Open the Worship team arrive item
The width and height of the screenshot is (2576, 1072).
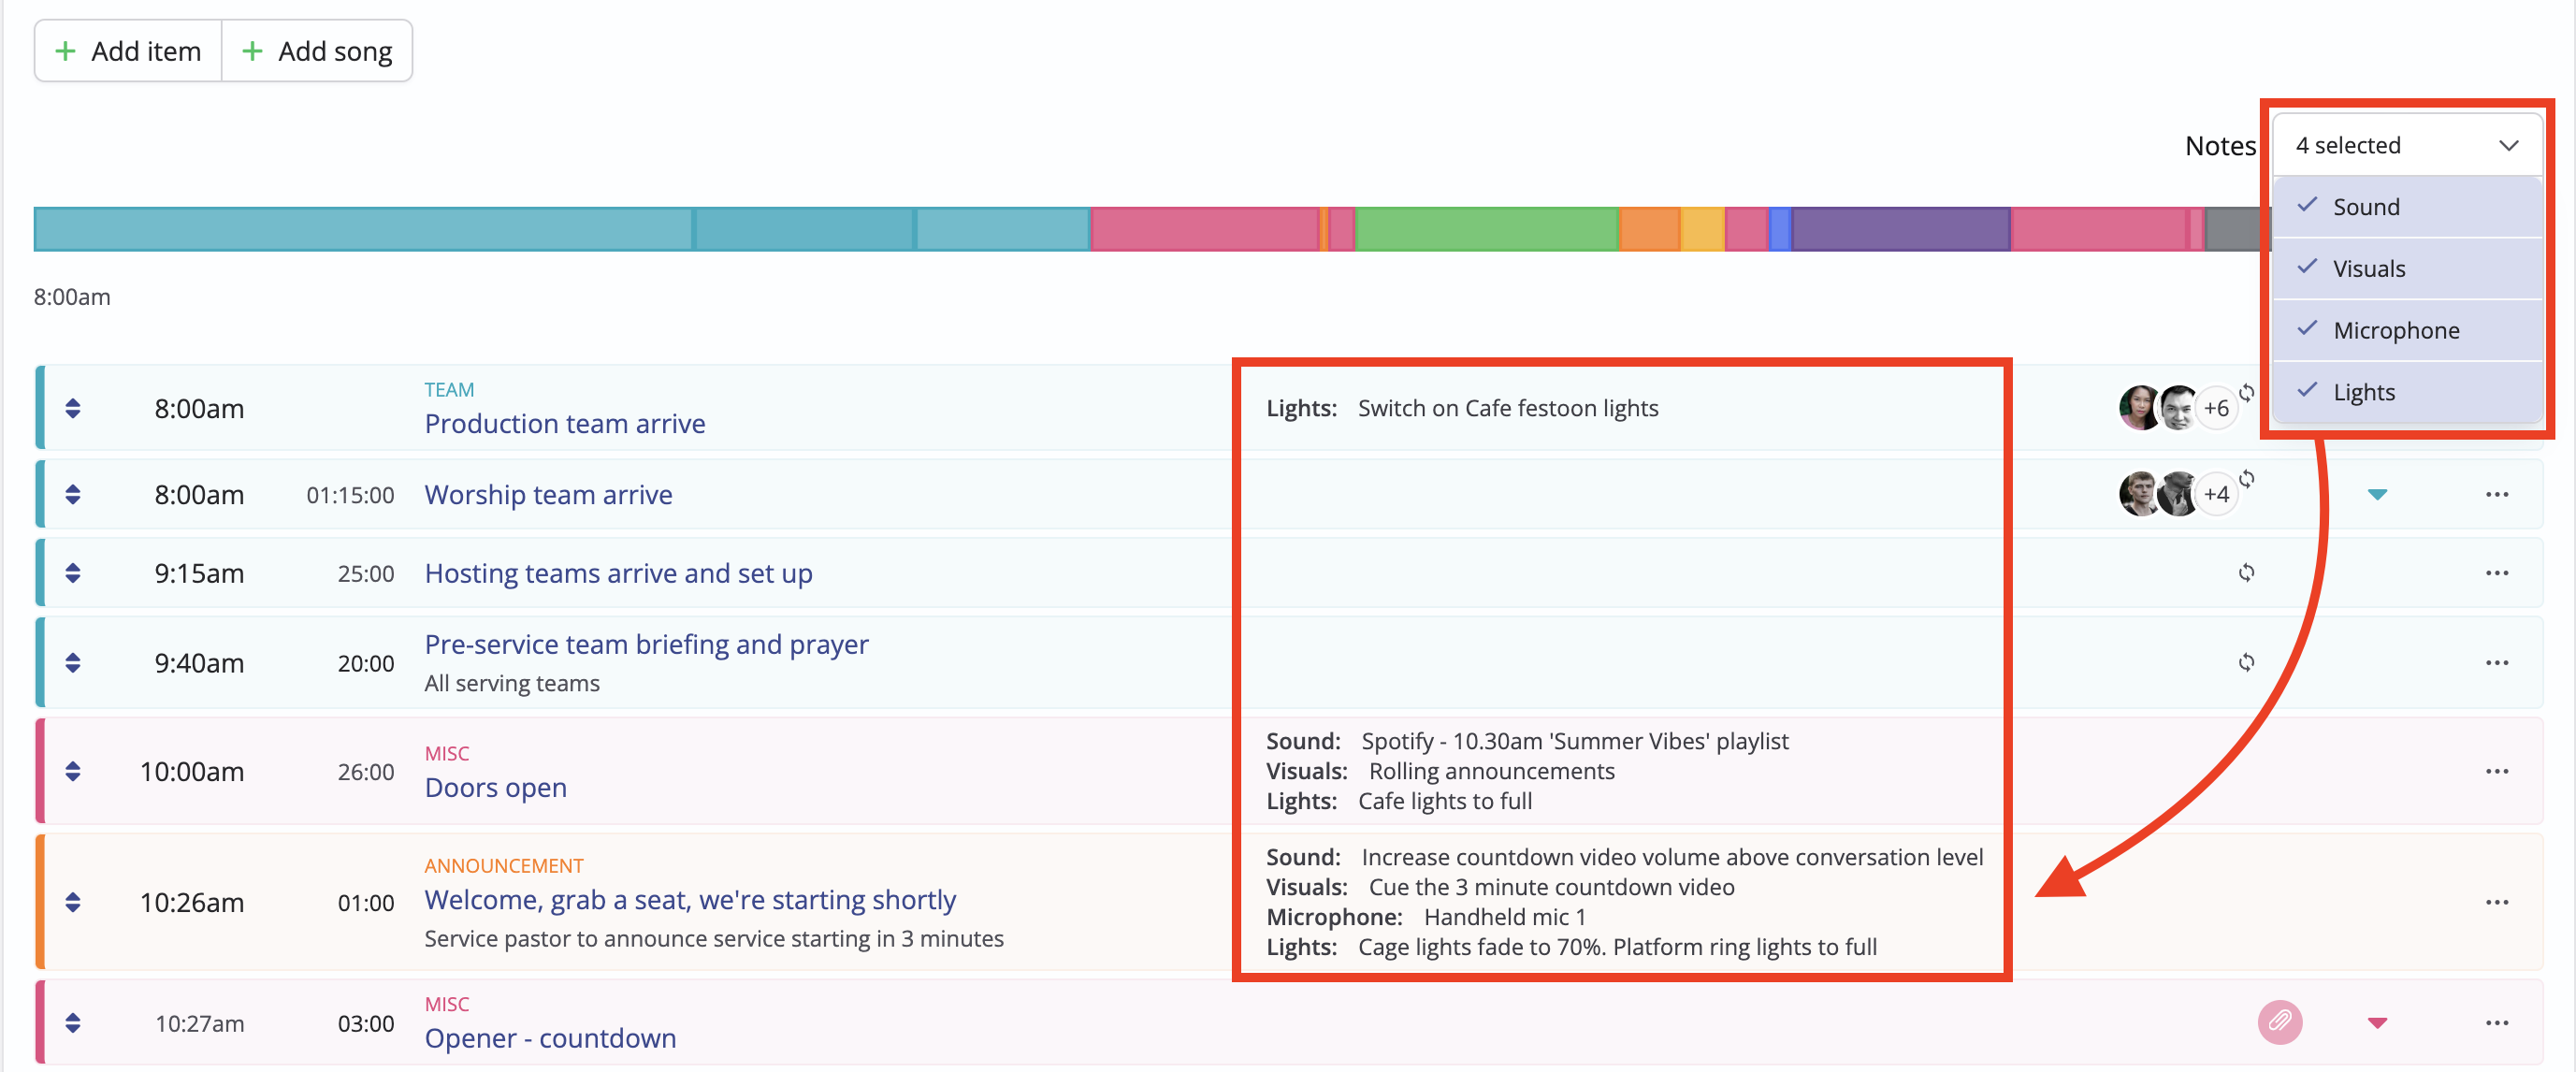click(x=548, y=494)
